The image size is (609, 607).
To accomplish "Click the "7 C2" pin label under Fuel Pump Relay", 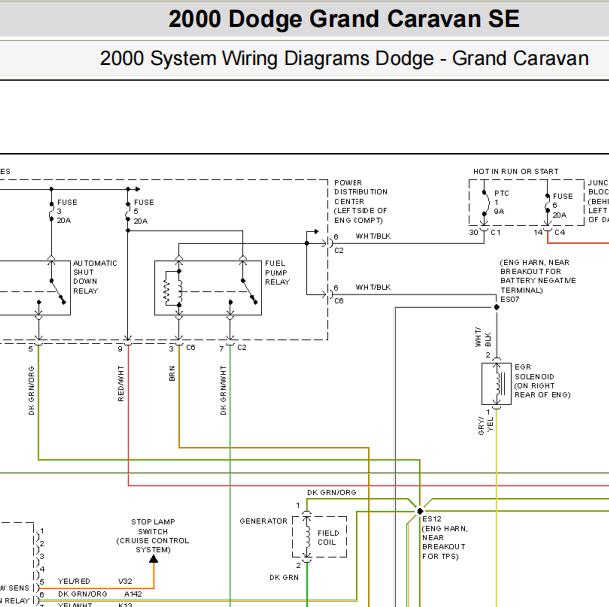I will click(x=233, y=348).
